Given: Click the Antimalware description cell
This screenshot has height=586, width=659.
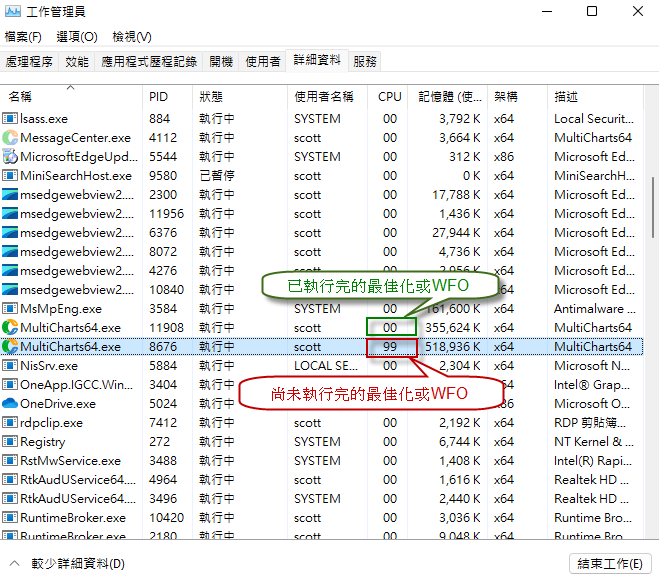Looking at the screenshot, I should [x=595, y=309].
